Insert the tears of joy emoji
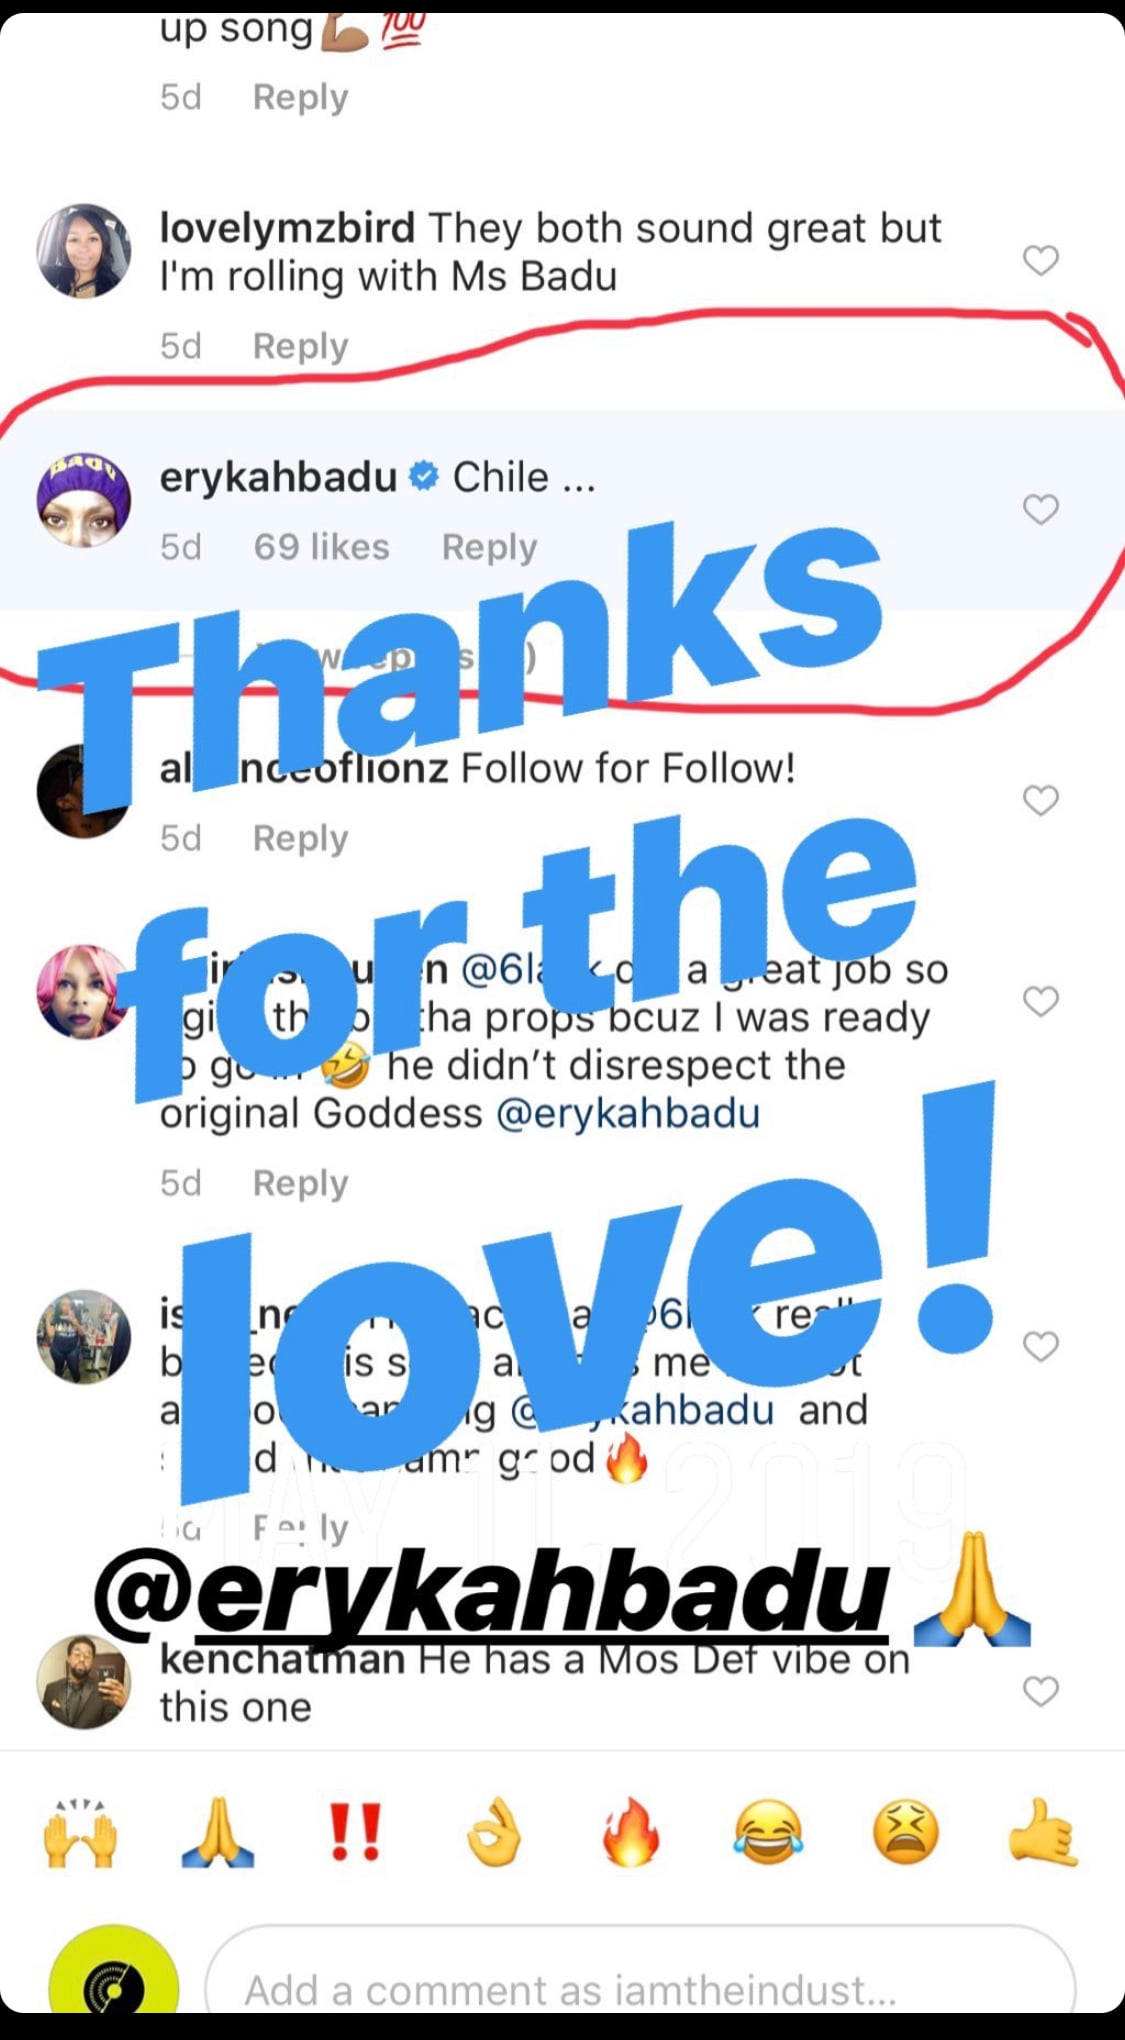 pyautogui.click(x=768, y=1833)
